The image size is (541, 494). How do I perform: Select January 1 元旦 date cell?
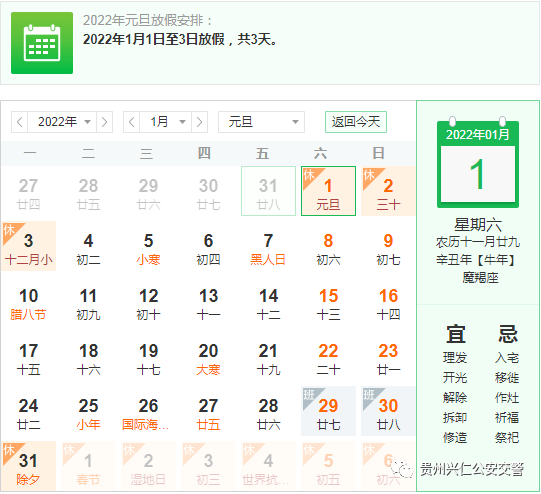tap(328, 191)
